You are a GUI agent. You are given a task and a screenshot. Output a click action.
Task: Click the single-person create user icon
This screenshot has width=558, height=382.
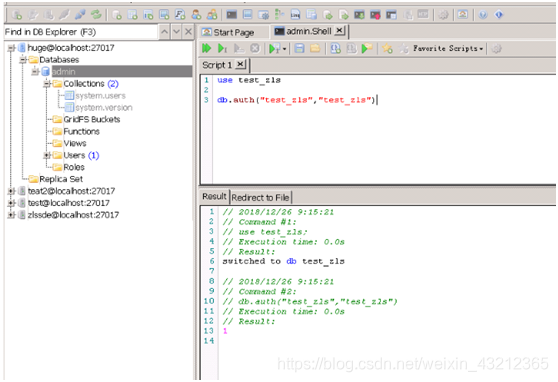click(196, 15)
